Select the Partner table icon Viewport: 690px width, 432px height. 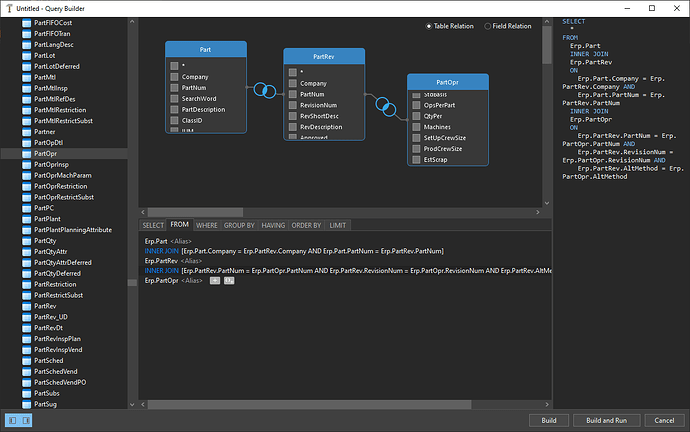point(26,132)
